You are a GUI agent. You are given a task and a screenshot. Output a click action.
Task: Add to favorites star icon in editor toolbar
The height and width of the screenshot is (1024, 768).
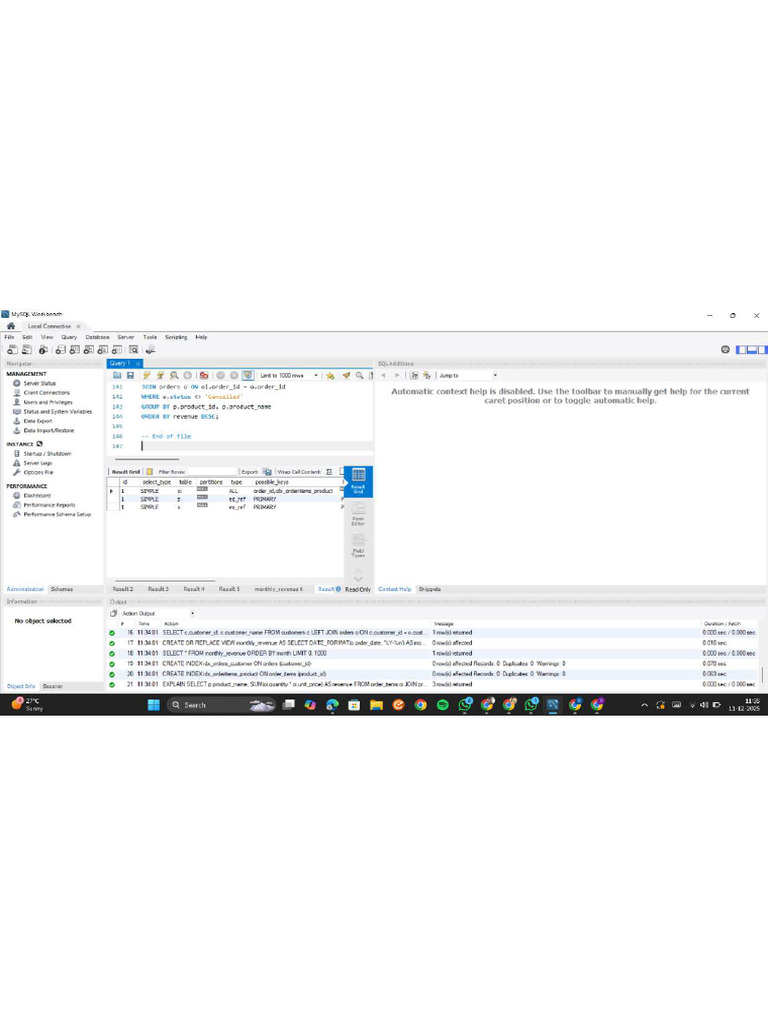click(x=330, y=376)
